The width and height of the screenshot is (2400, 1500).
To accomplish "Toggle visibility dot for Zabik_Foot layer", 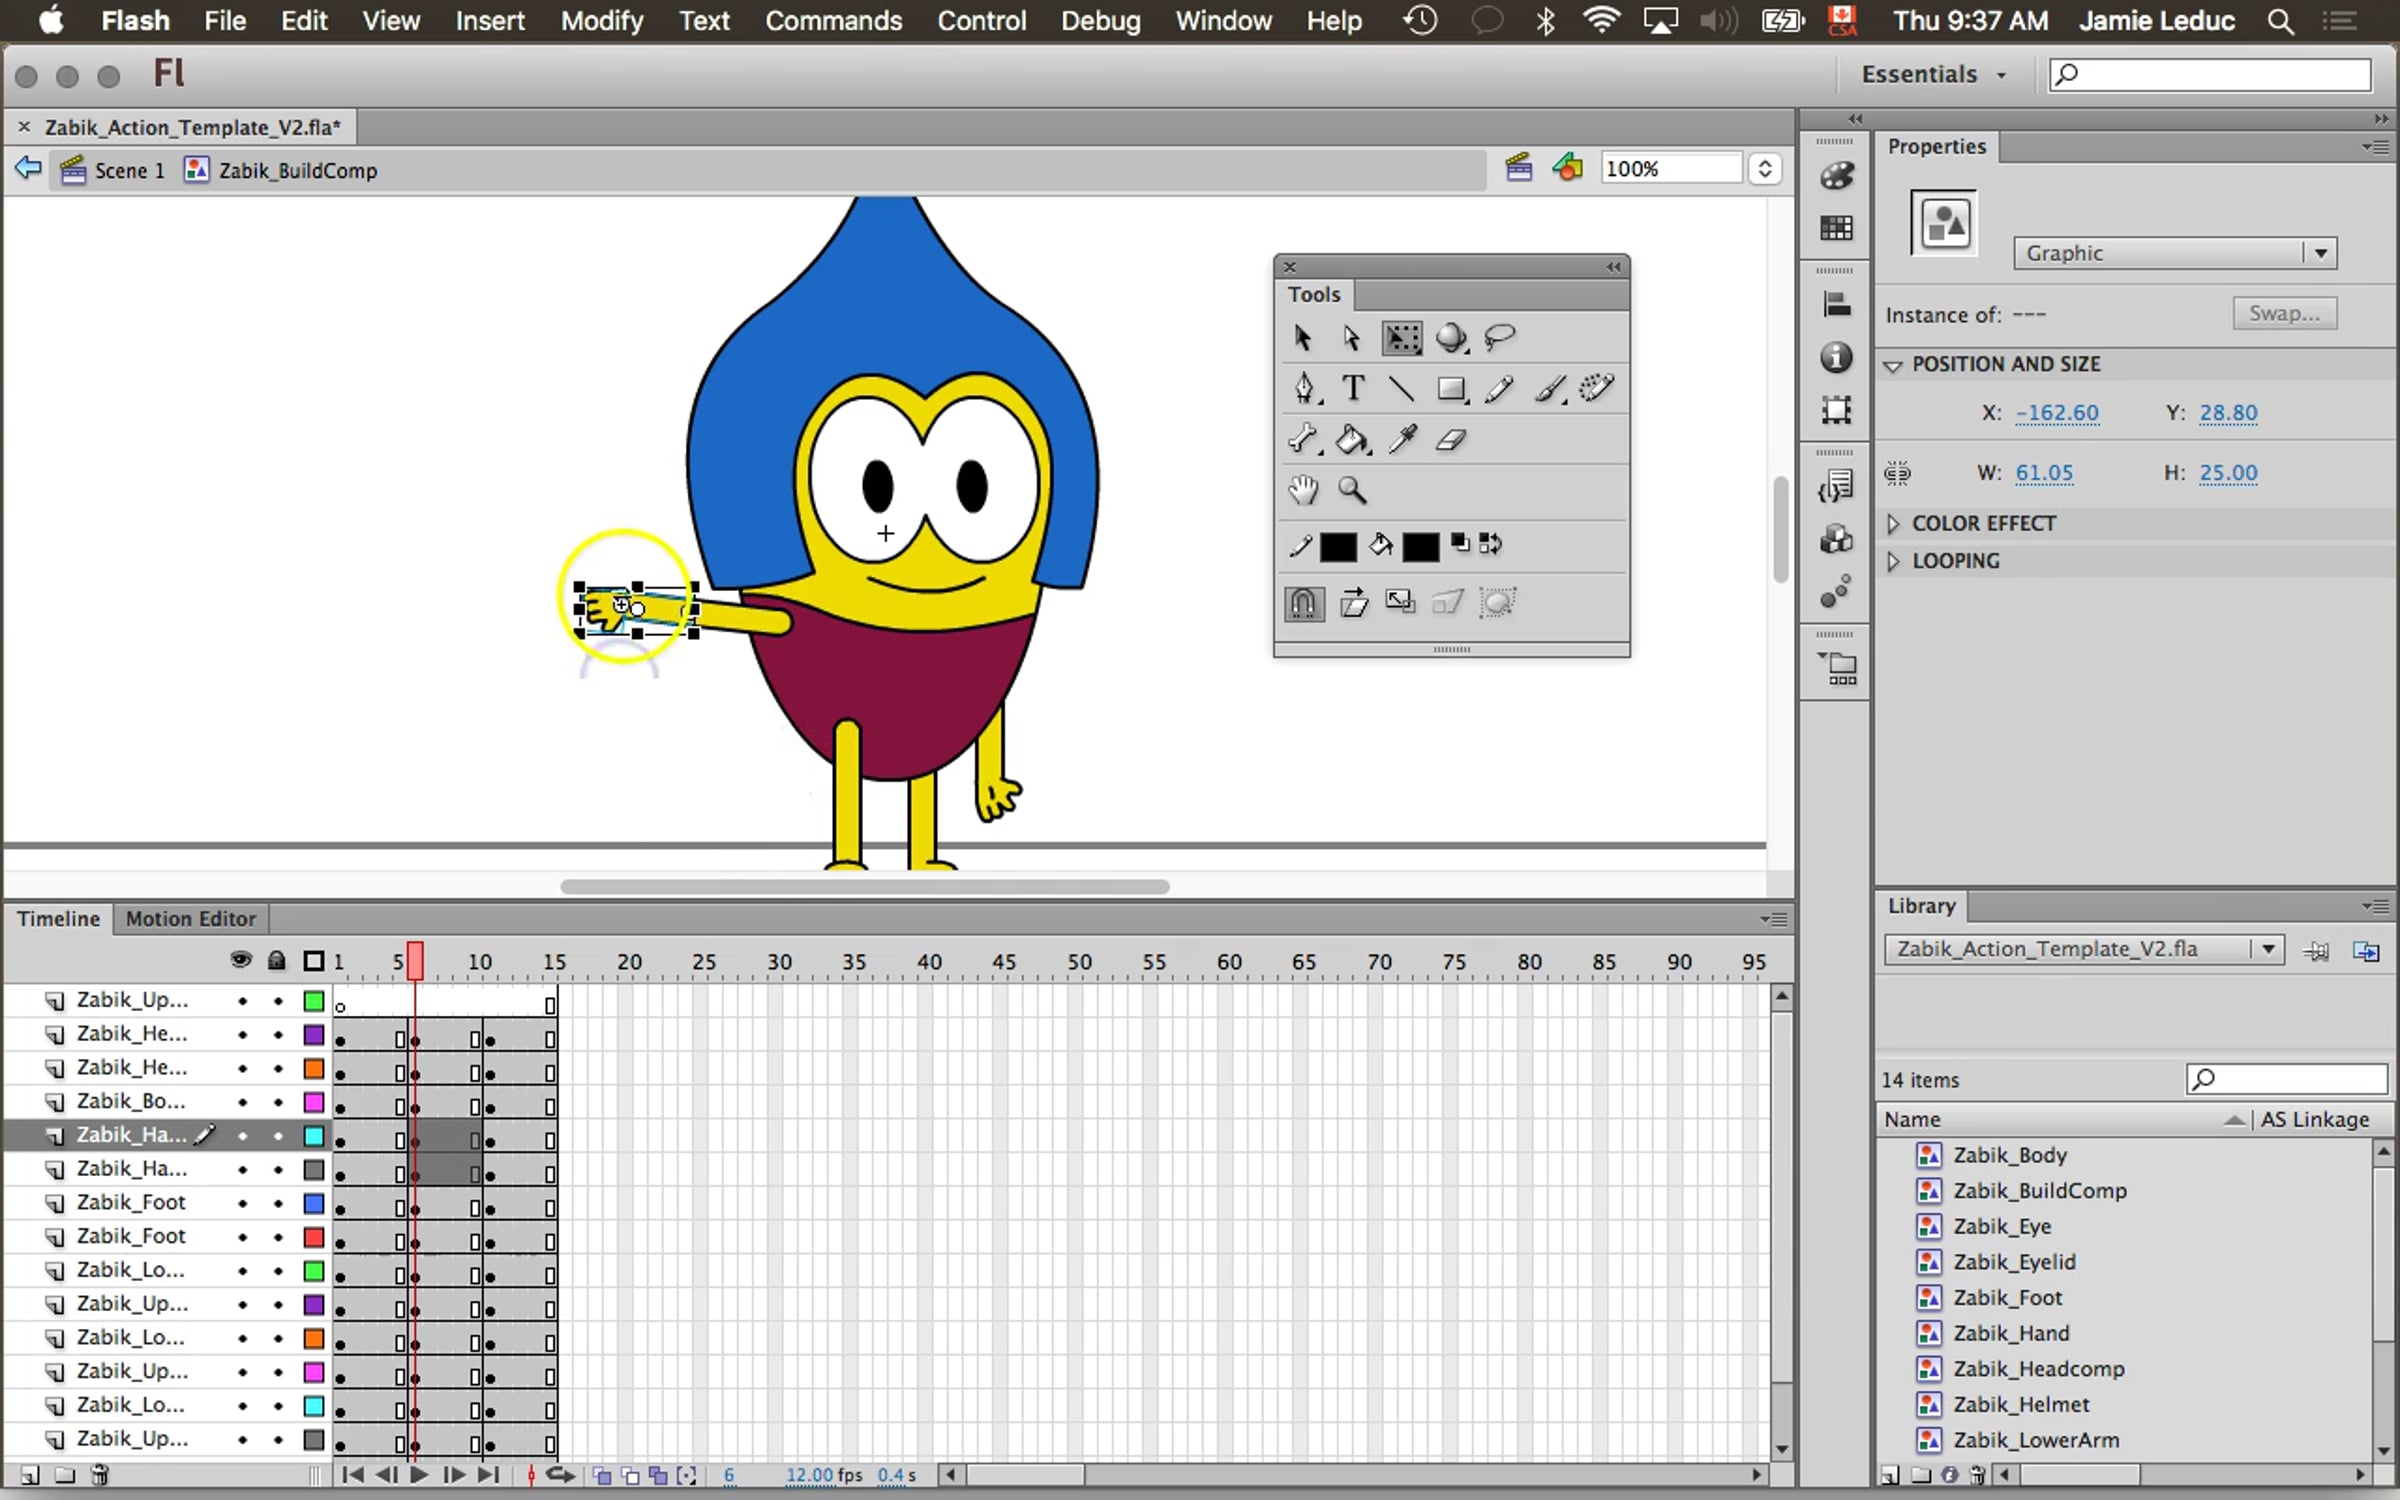I will coord(242,1203).
